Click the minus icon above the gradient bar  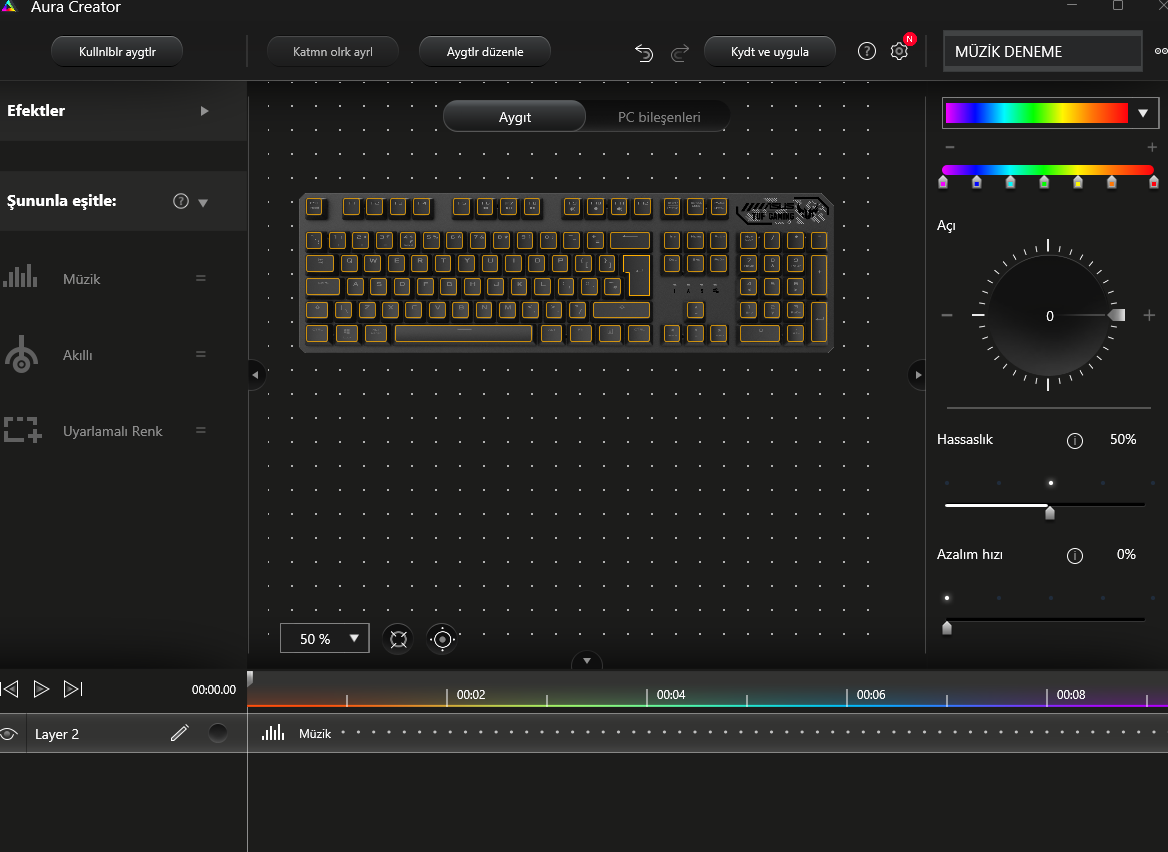[949, 147]
